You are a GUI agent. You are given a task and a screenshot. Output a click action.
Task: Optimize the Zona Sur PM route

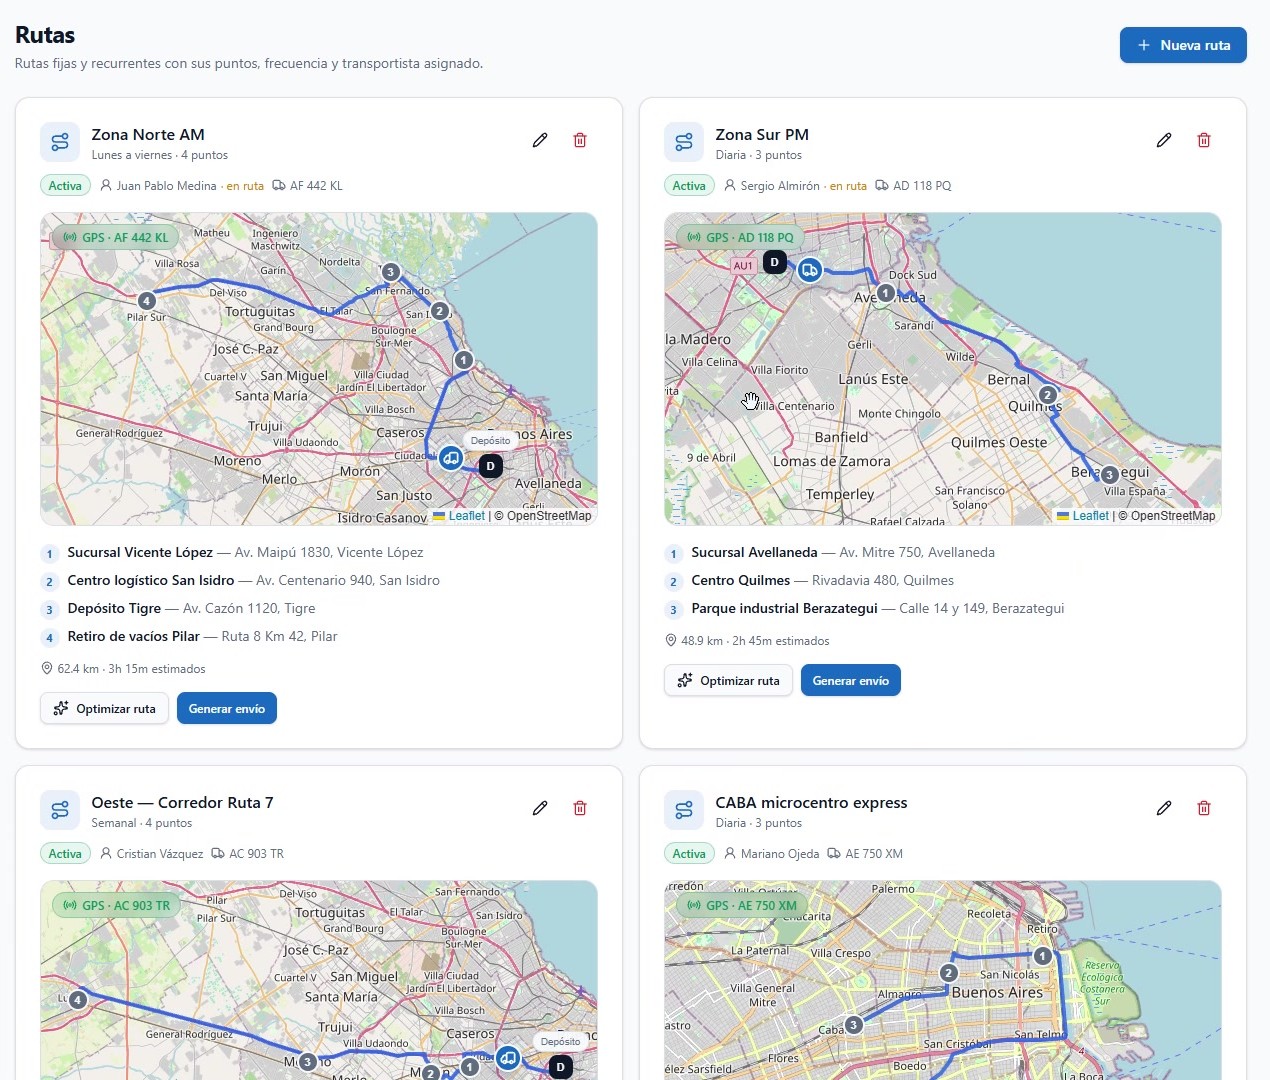[729, 680]
